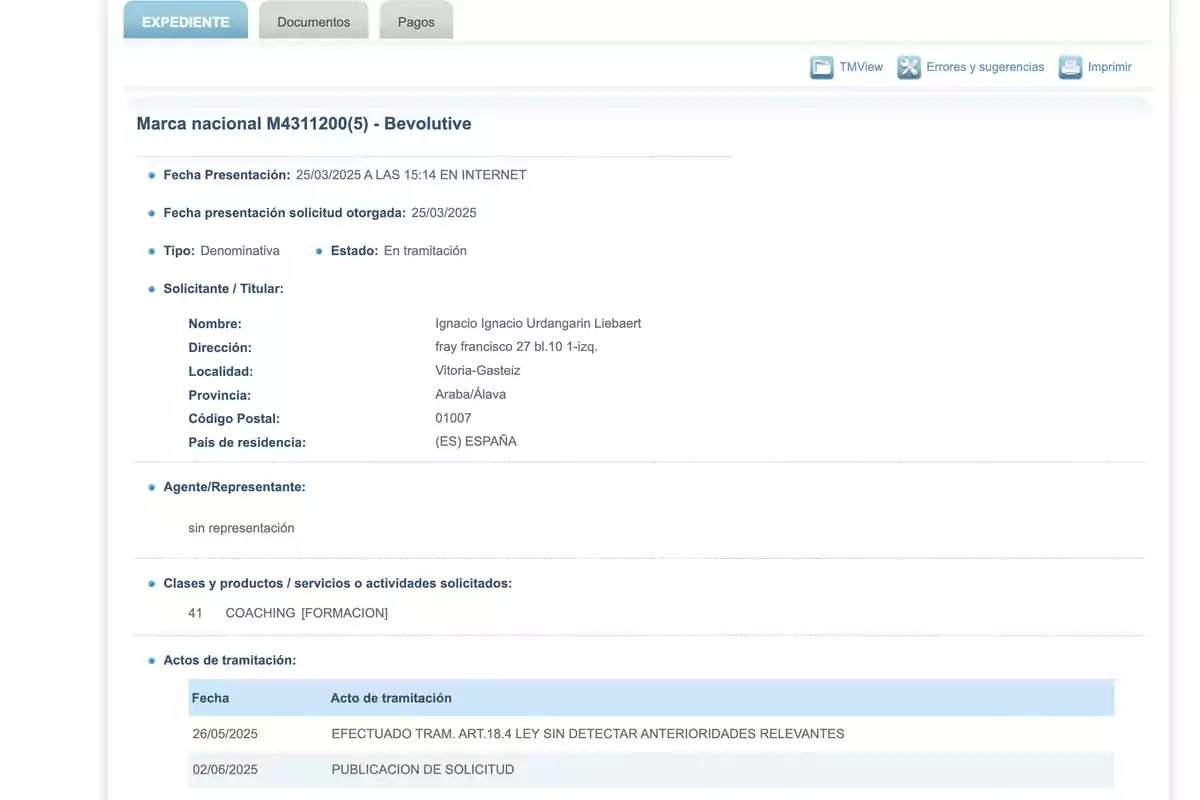Viewport: 1200px width, 800px height.
Task: Click the EFECTUADO TRAM. ART.18.4 LEY row text
Action: (x=588, y=734)
